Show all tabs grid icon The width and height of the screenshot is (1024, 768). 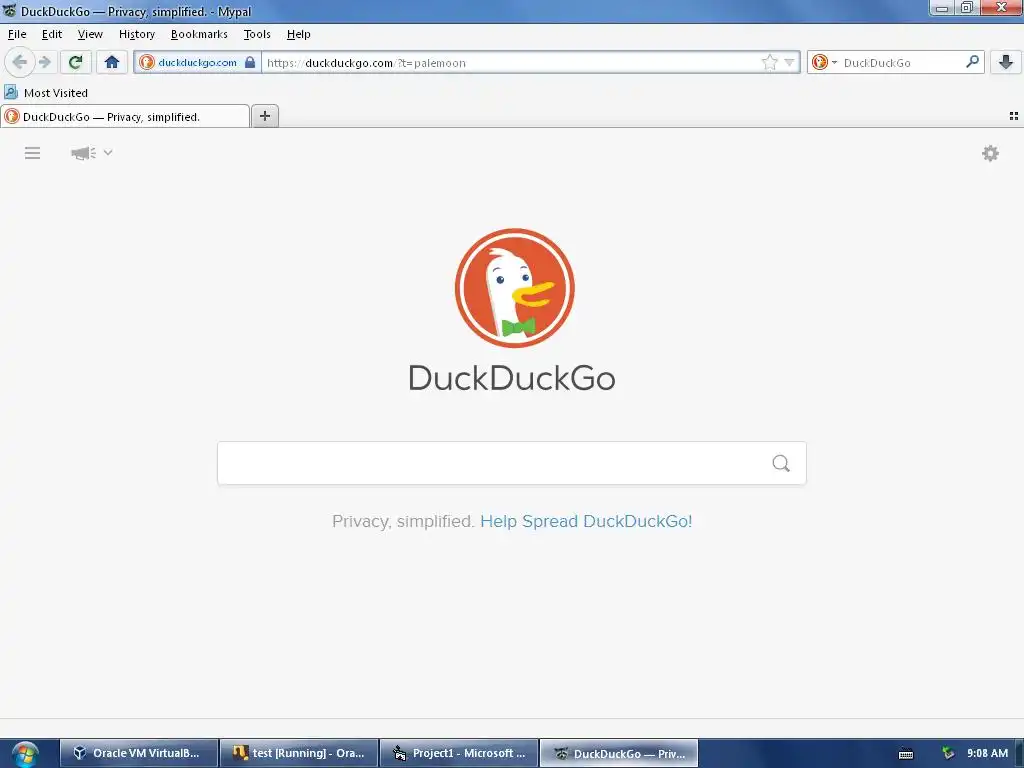tap(1014, 116)
